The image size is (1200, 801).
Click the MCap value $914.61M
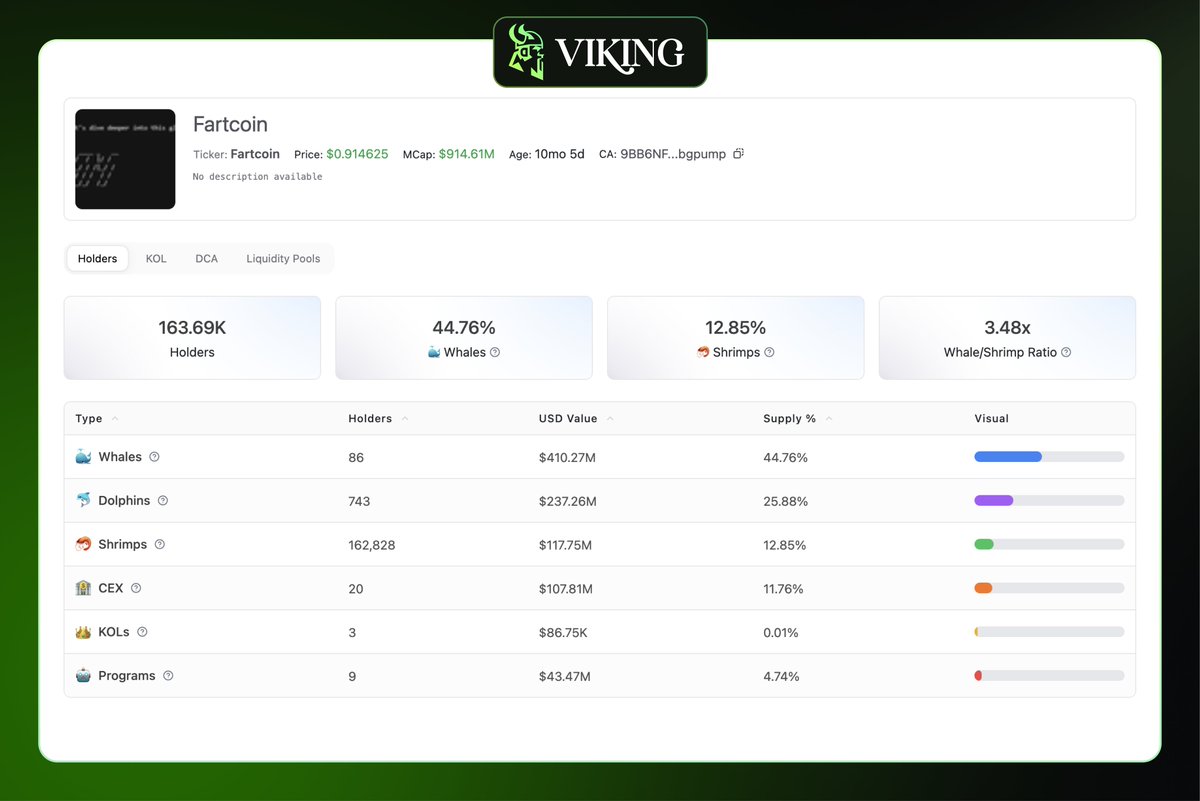tap(466, 154)
